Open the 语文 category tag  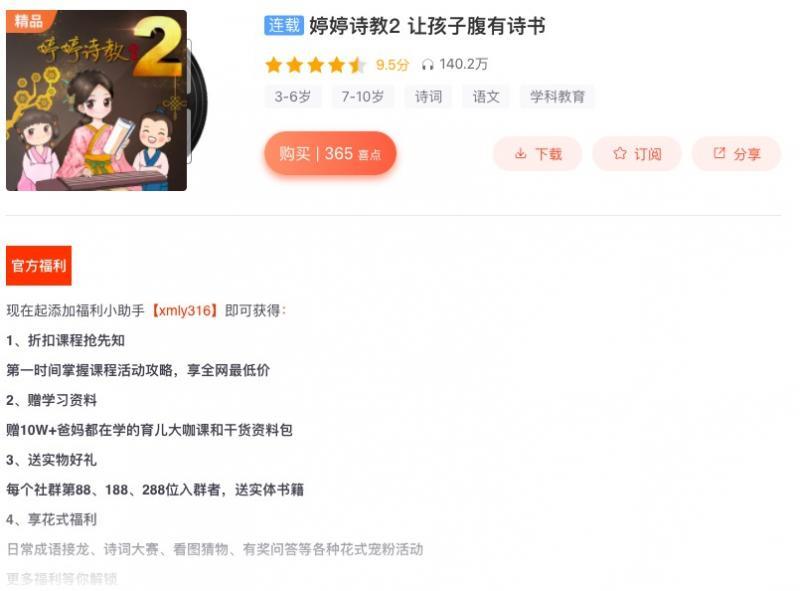point(486,96)
